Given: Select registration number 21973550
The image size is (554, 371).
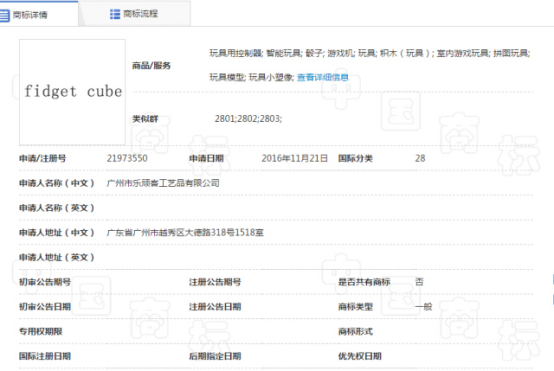Looking at the screenshot, I should (x=127, y=158).
